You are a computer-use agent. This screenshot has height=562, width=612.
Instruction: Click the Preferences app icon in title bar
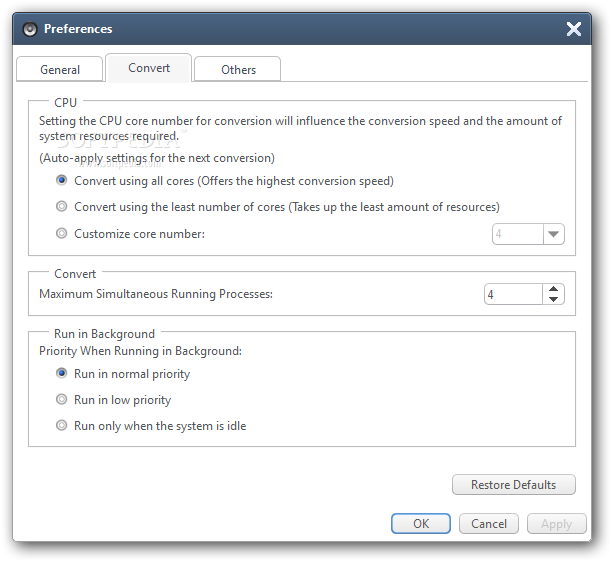coord(30,29)
